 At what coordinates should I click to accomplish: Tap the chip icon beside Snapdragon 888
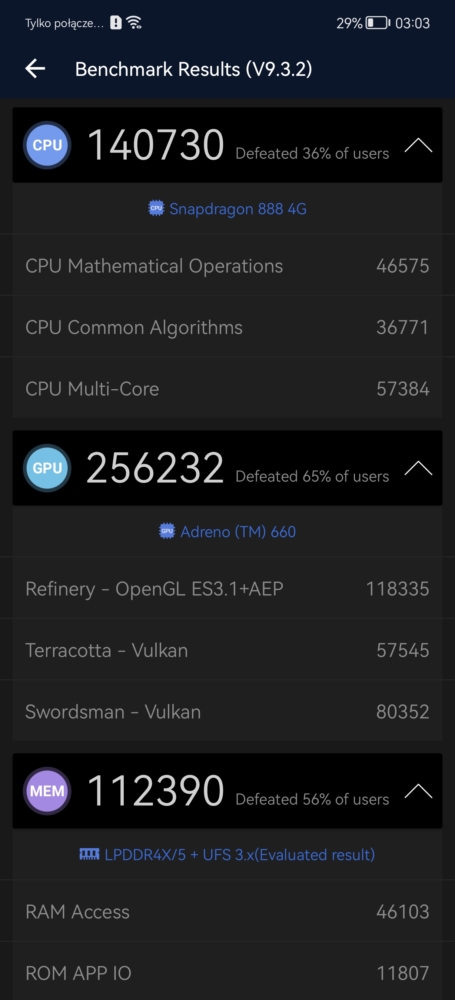156,209
